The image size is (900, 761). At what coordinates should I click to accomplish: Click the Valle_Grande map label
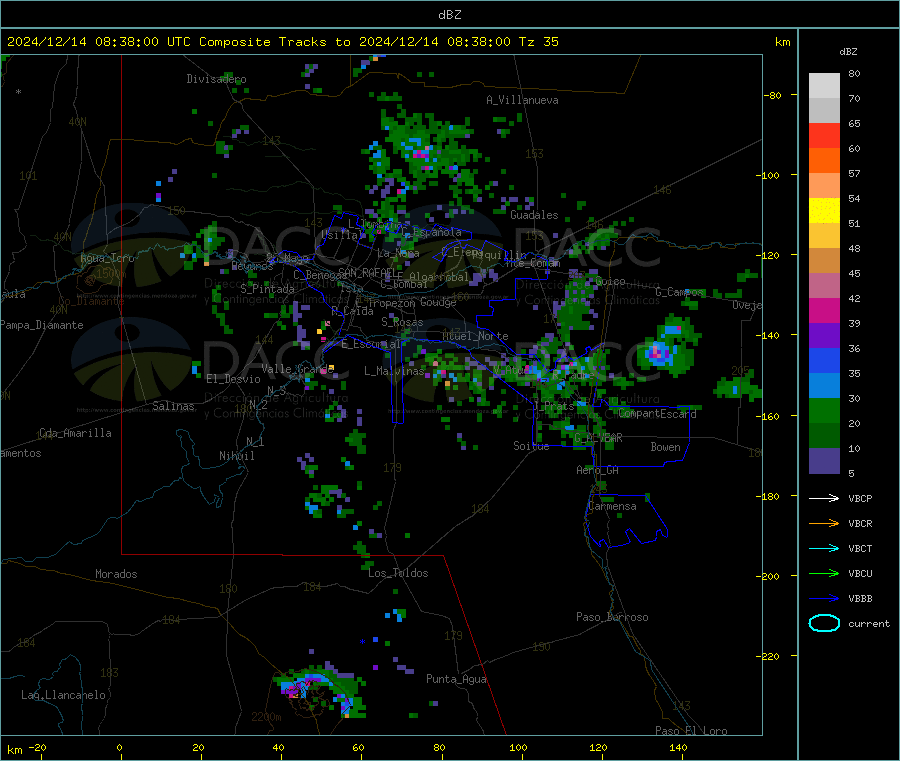[297, 368]
